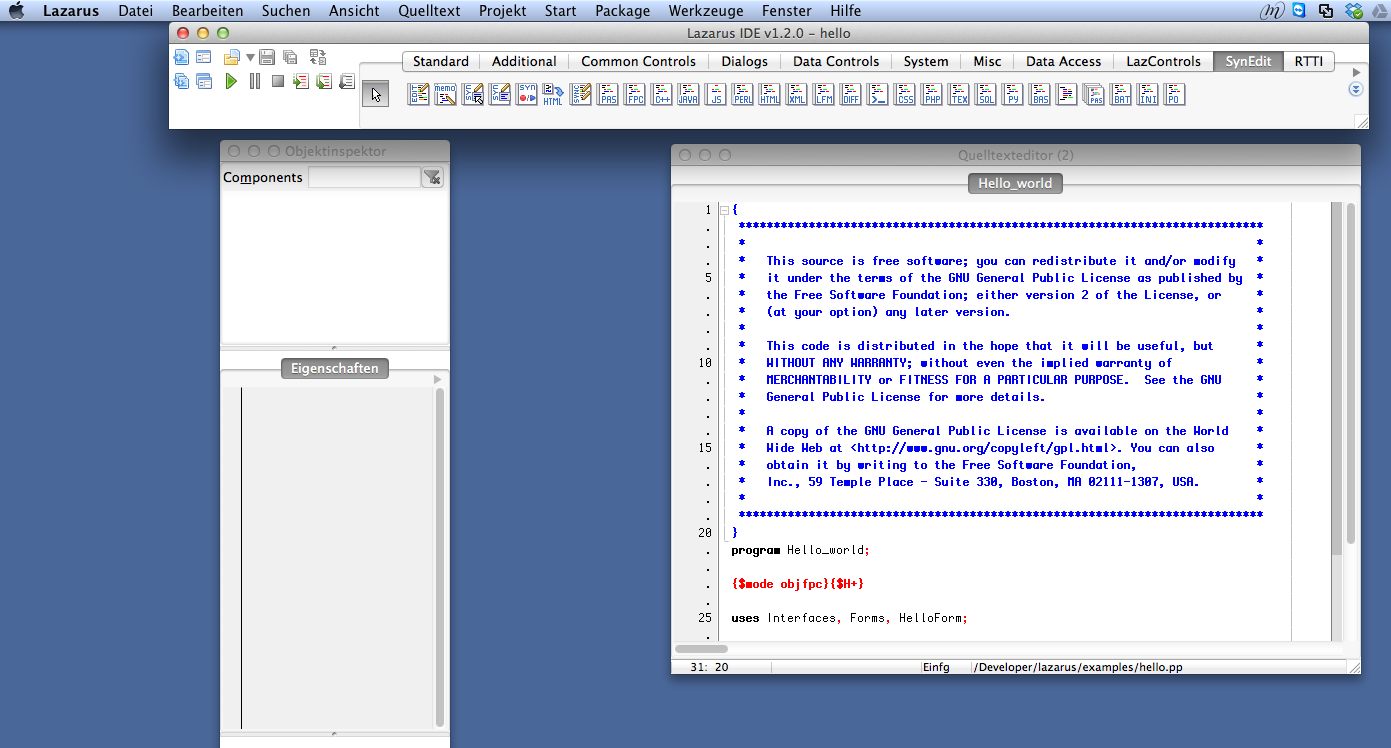Collapse the comment block fold at line 1

click(x=724, y=210)
